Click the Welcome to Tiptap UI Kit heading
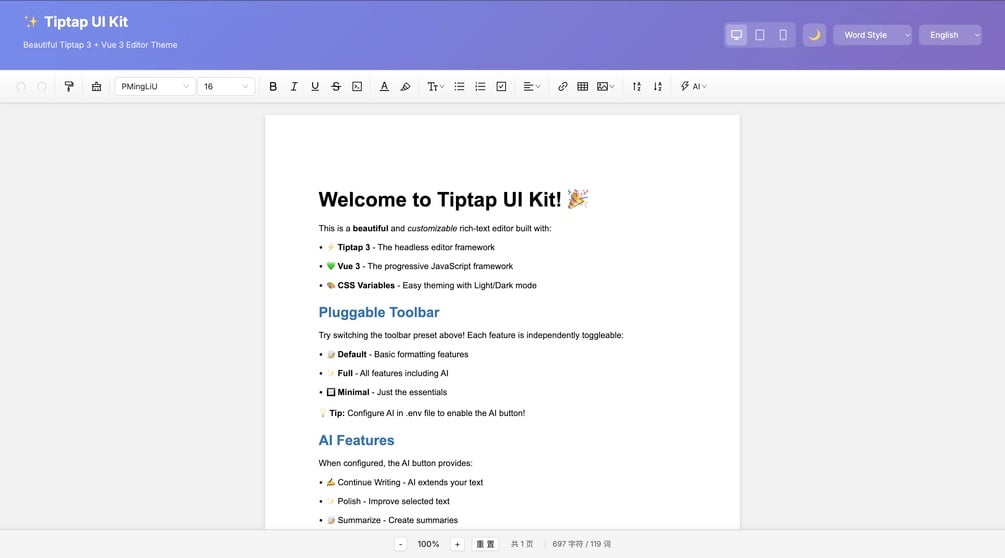Screen dimensions: 1005x558 453,199
